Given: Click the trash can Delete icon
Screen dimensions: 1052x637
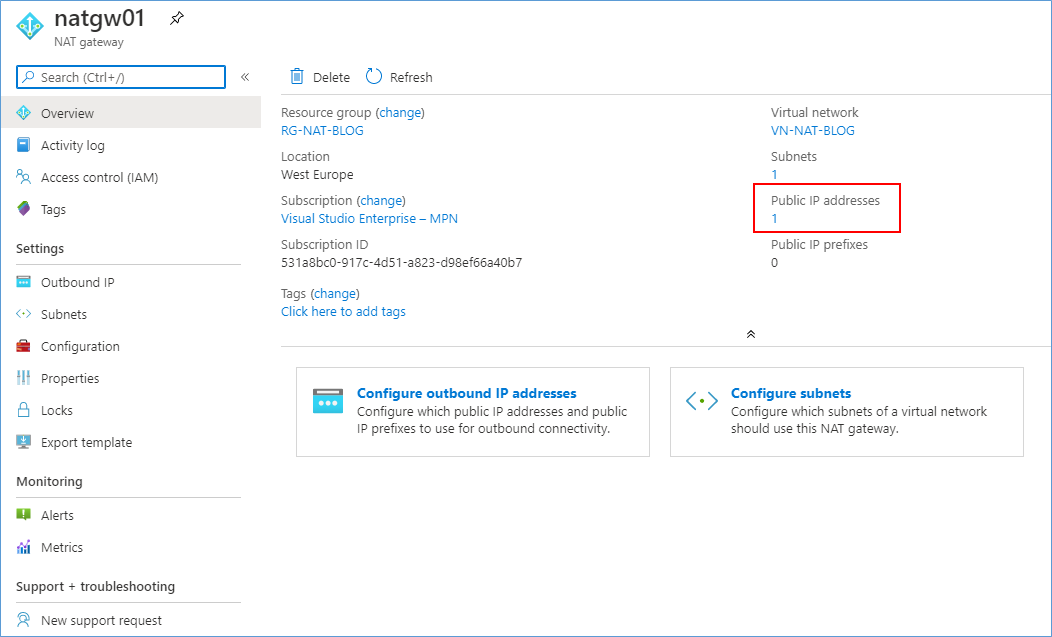Looking at the screenshot, I should 297,77.
